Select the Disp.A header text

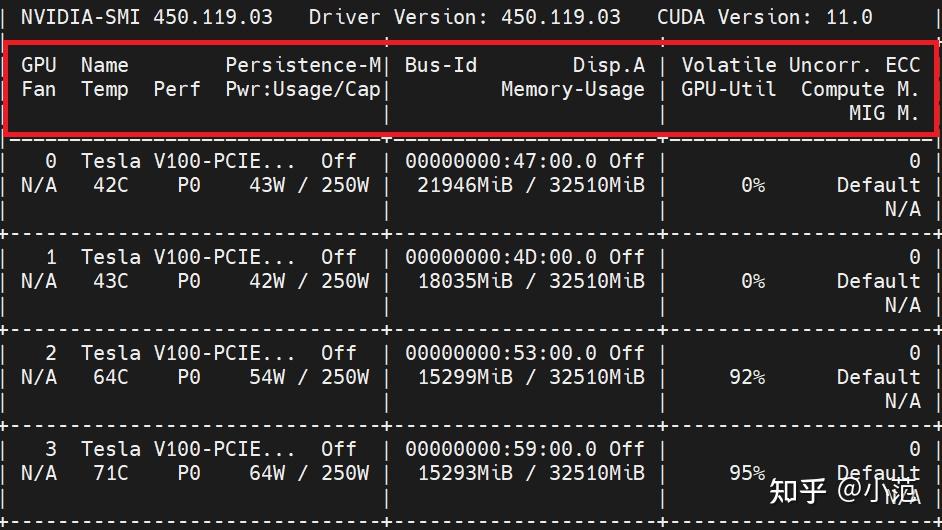click(609, 65)
